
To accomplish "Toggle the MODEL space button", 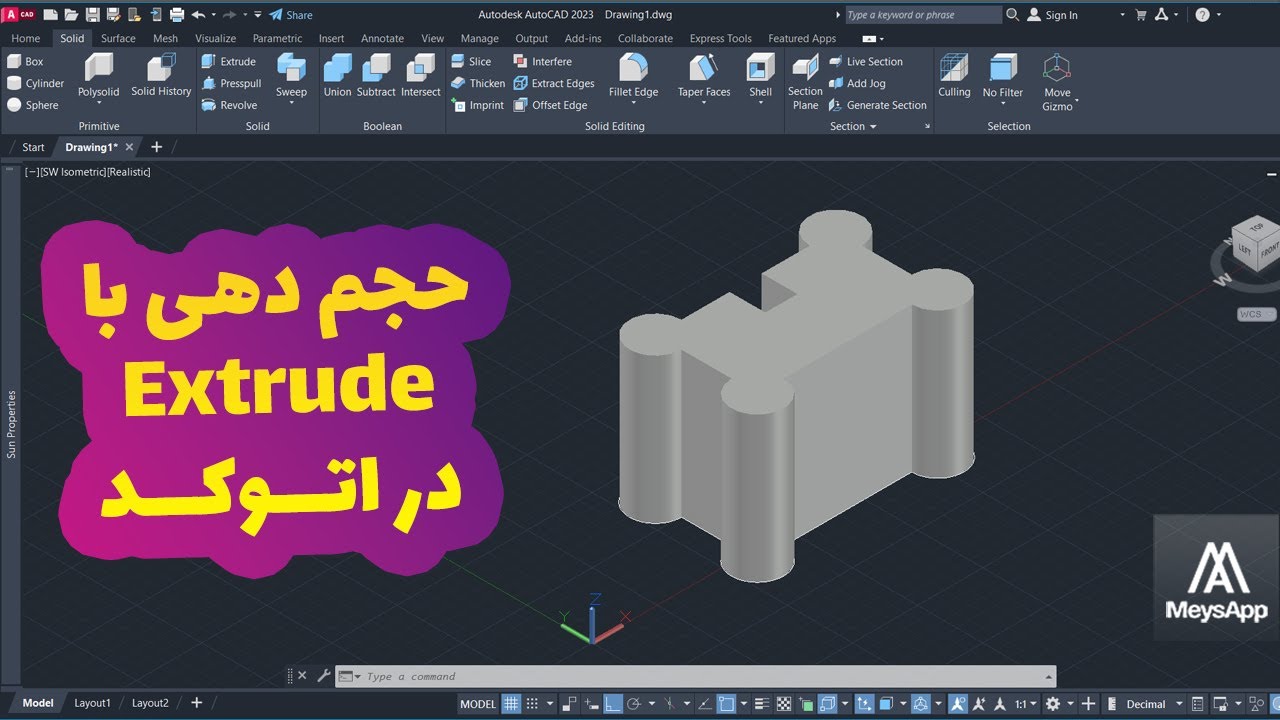I will point(477,704).
